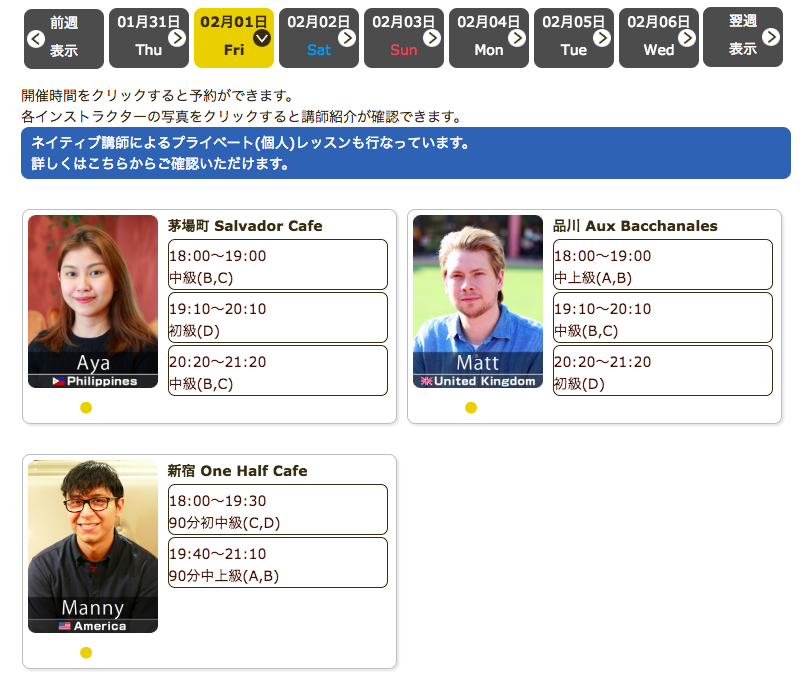Viewport: 804px width, 694px height.
Task: Reserve Manny's 19:40~21:10 90分中上級 slot
Action: tap(277, 563)
